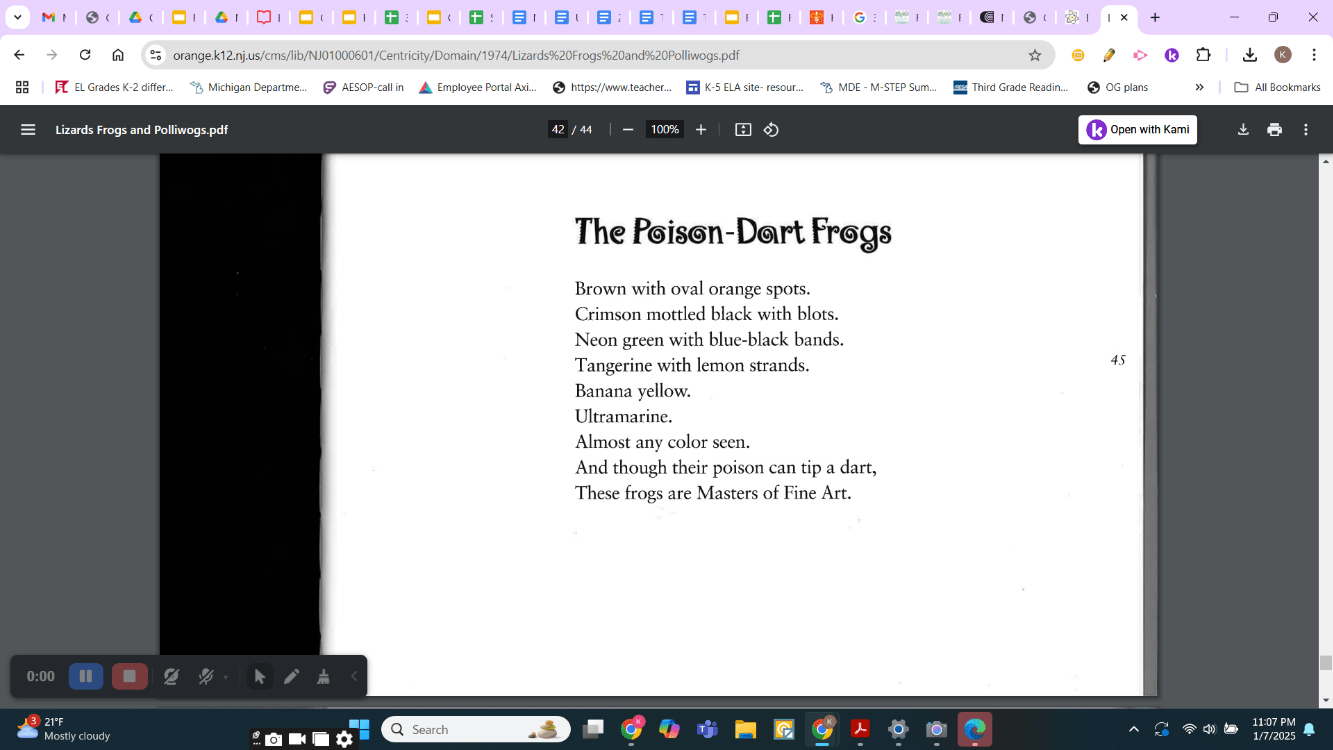This screenshot has height=750, width=1333.
Task: Open the Windows Start menu
Action: 359,729
